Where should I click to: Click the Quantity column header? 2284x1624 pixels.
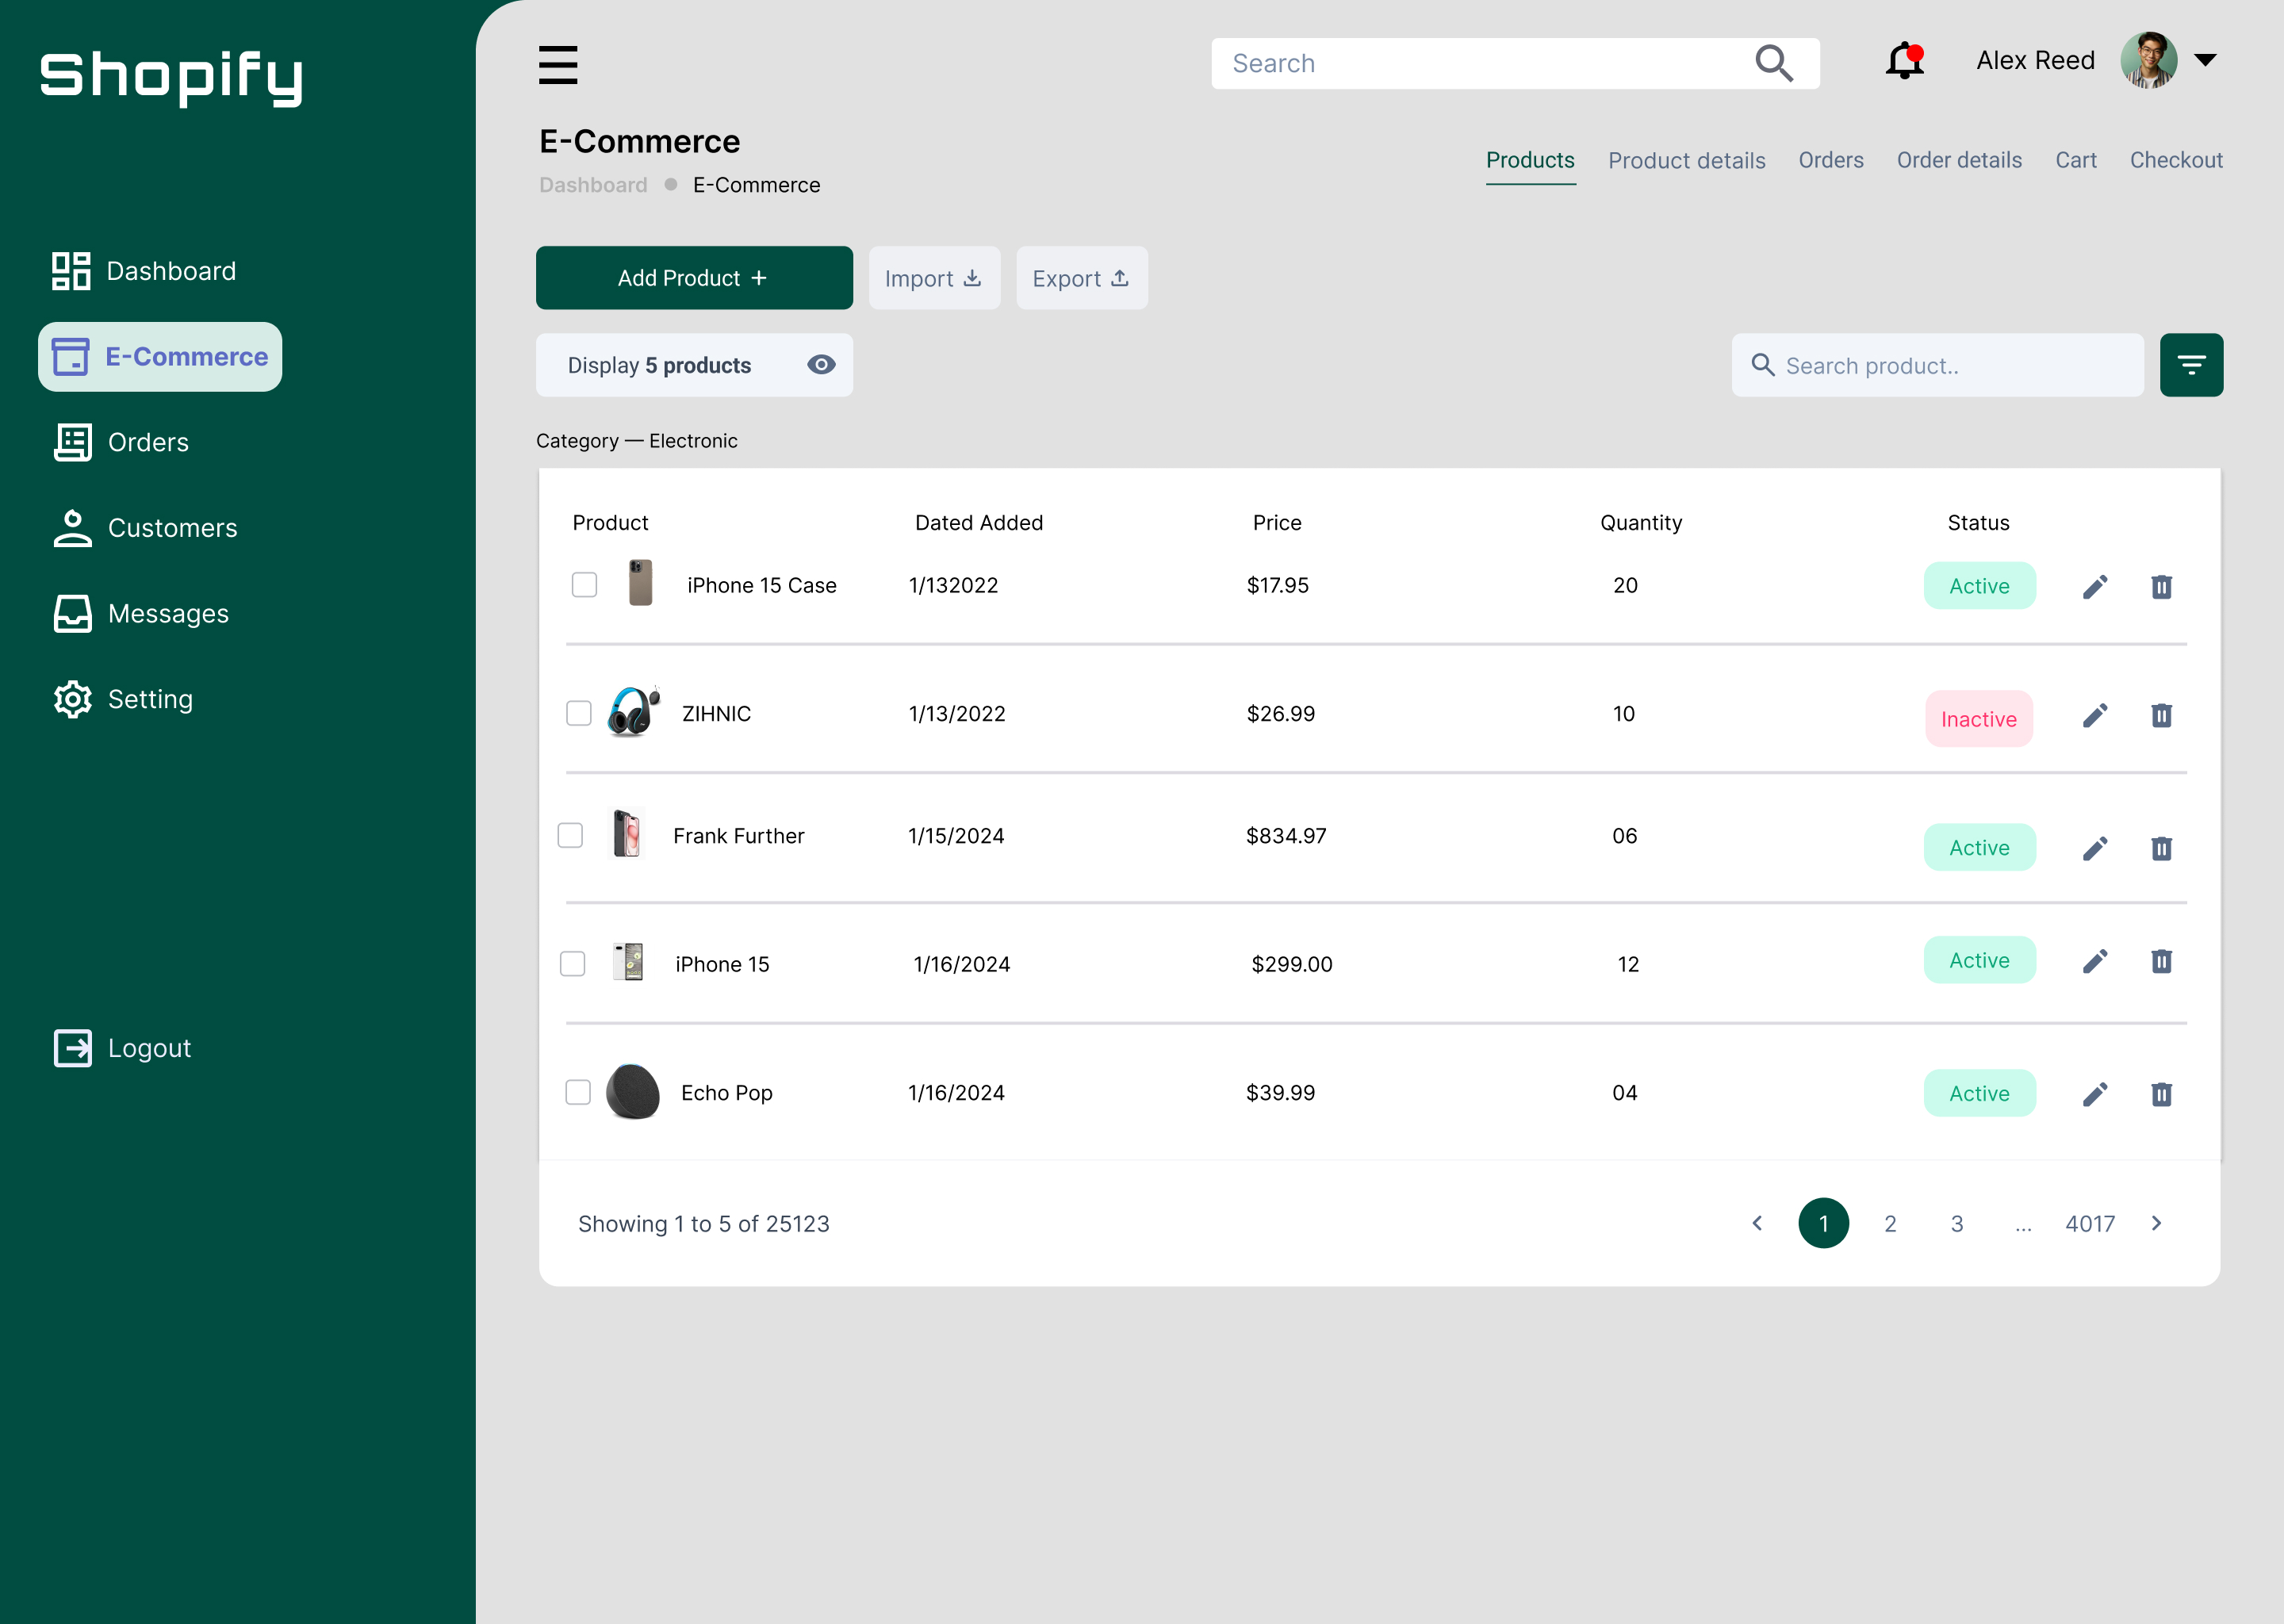(x=1641, y=523)
